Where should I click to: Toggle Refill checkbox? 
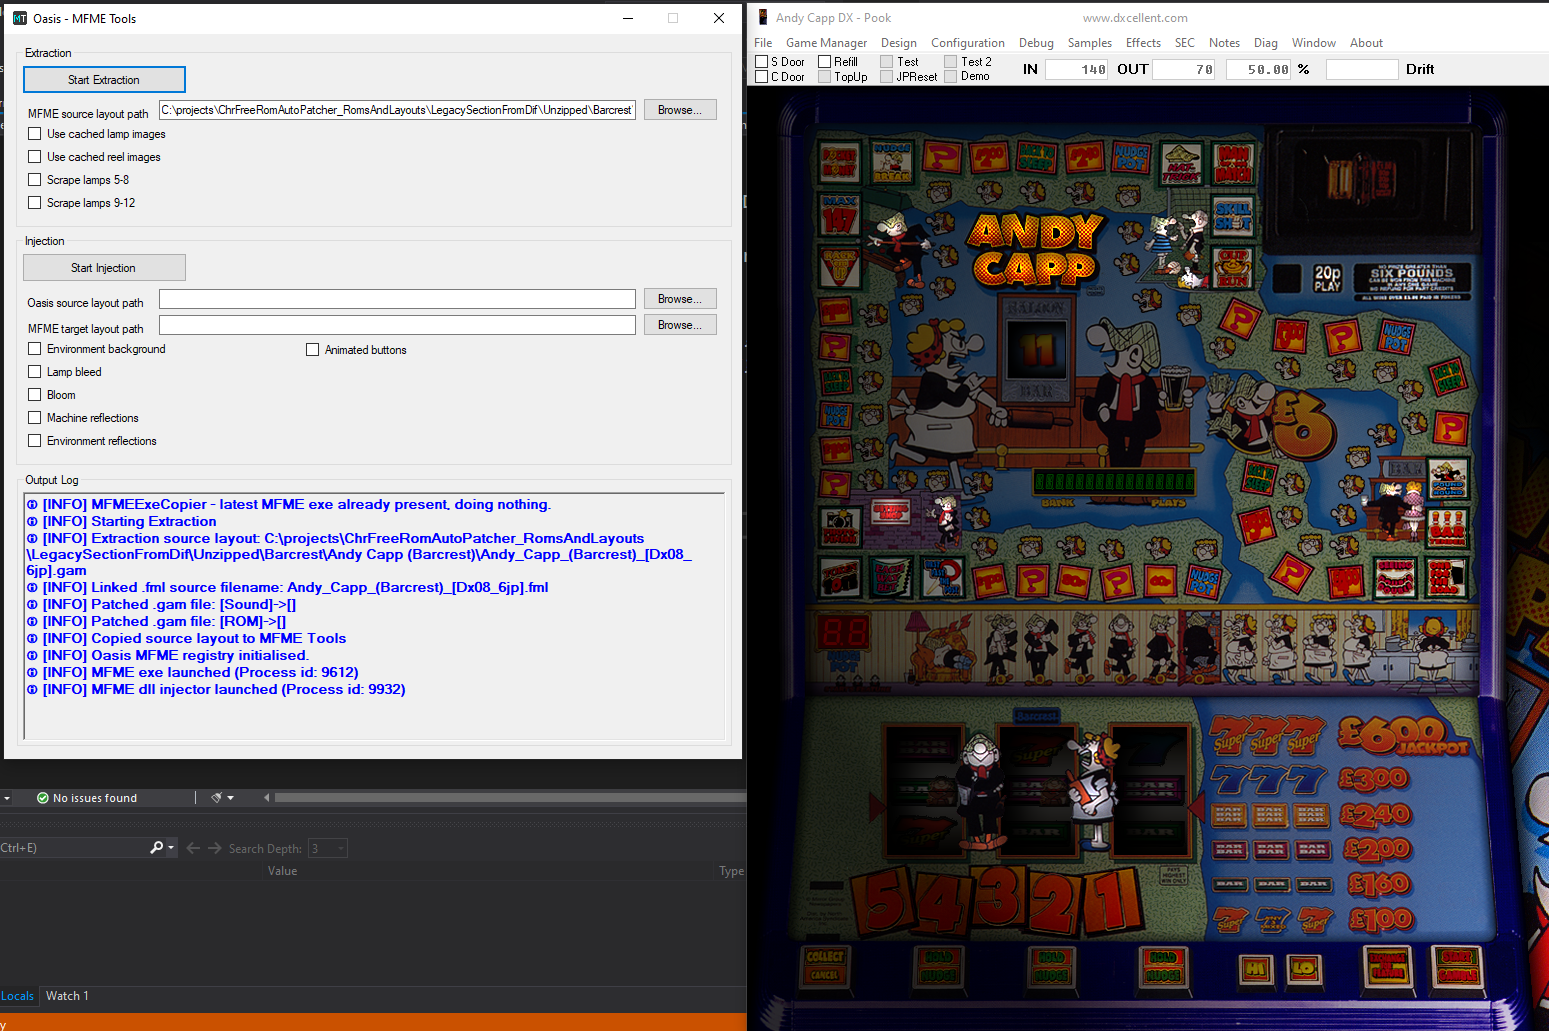[824, 61]
